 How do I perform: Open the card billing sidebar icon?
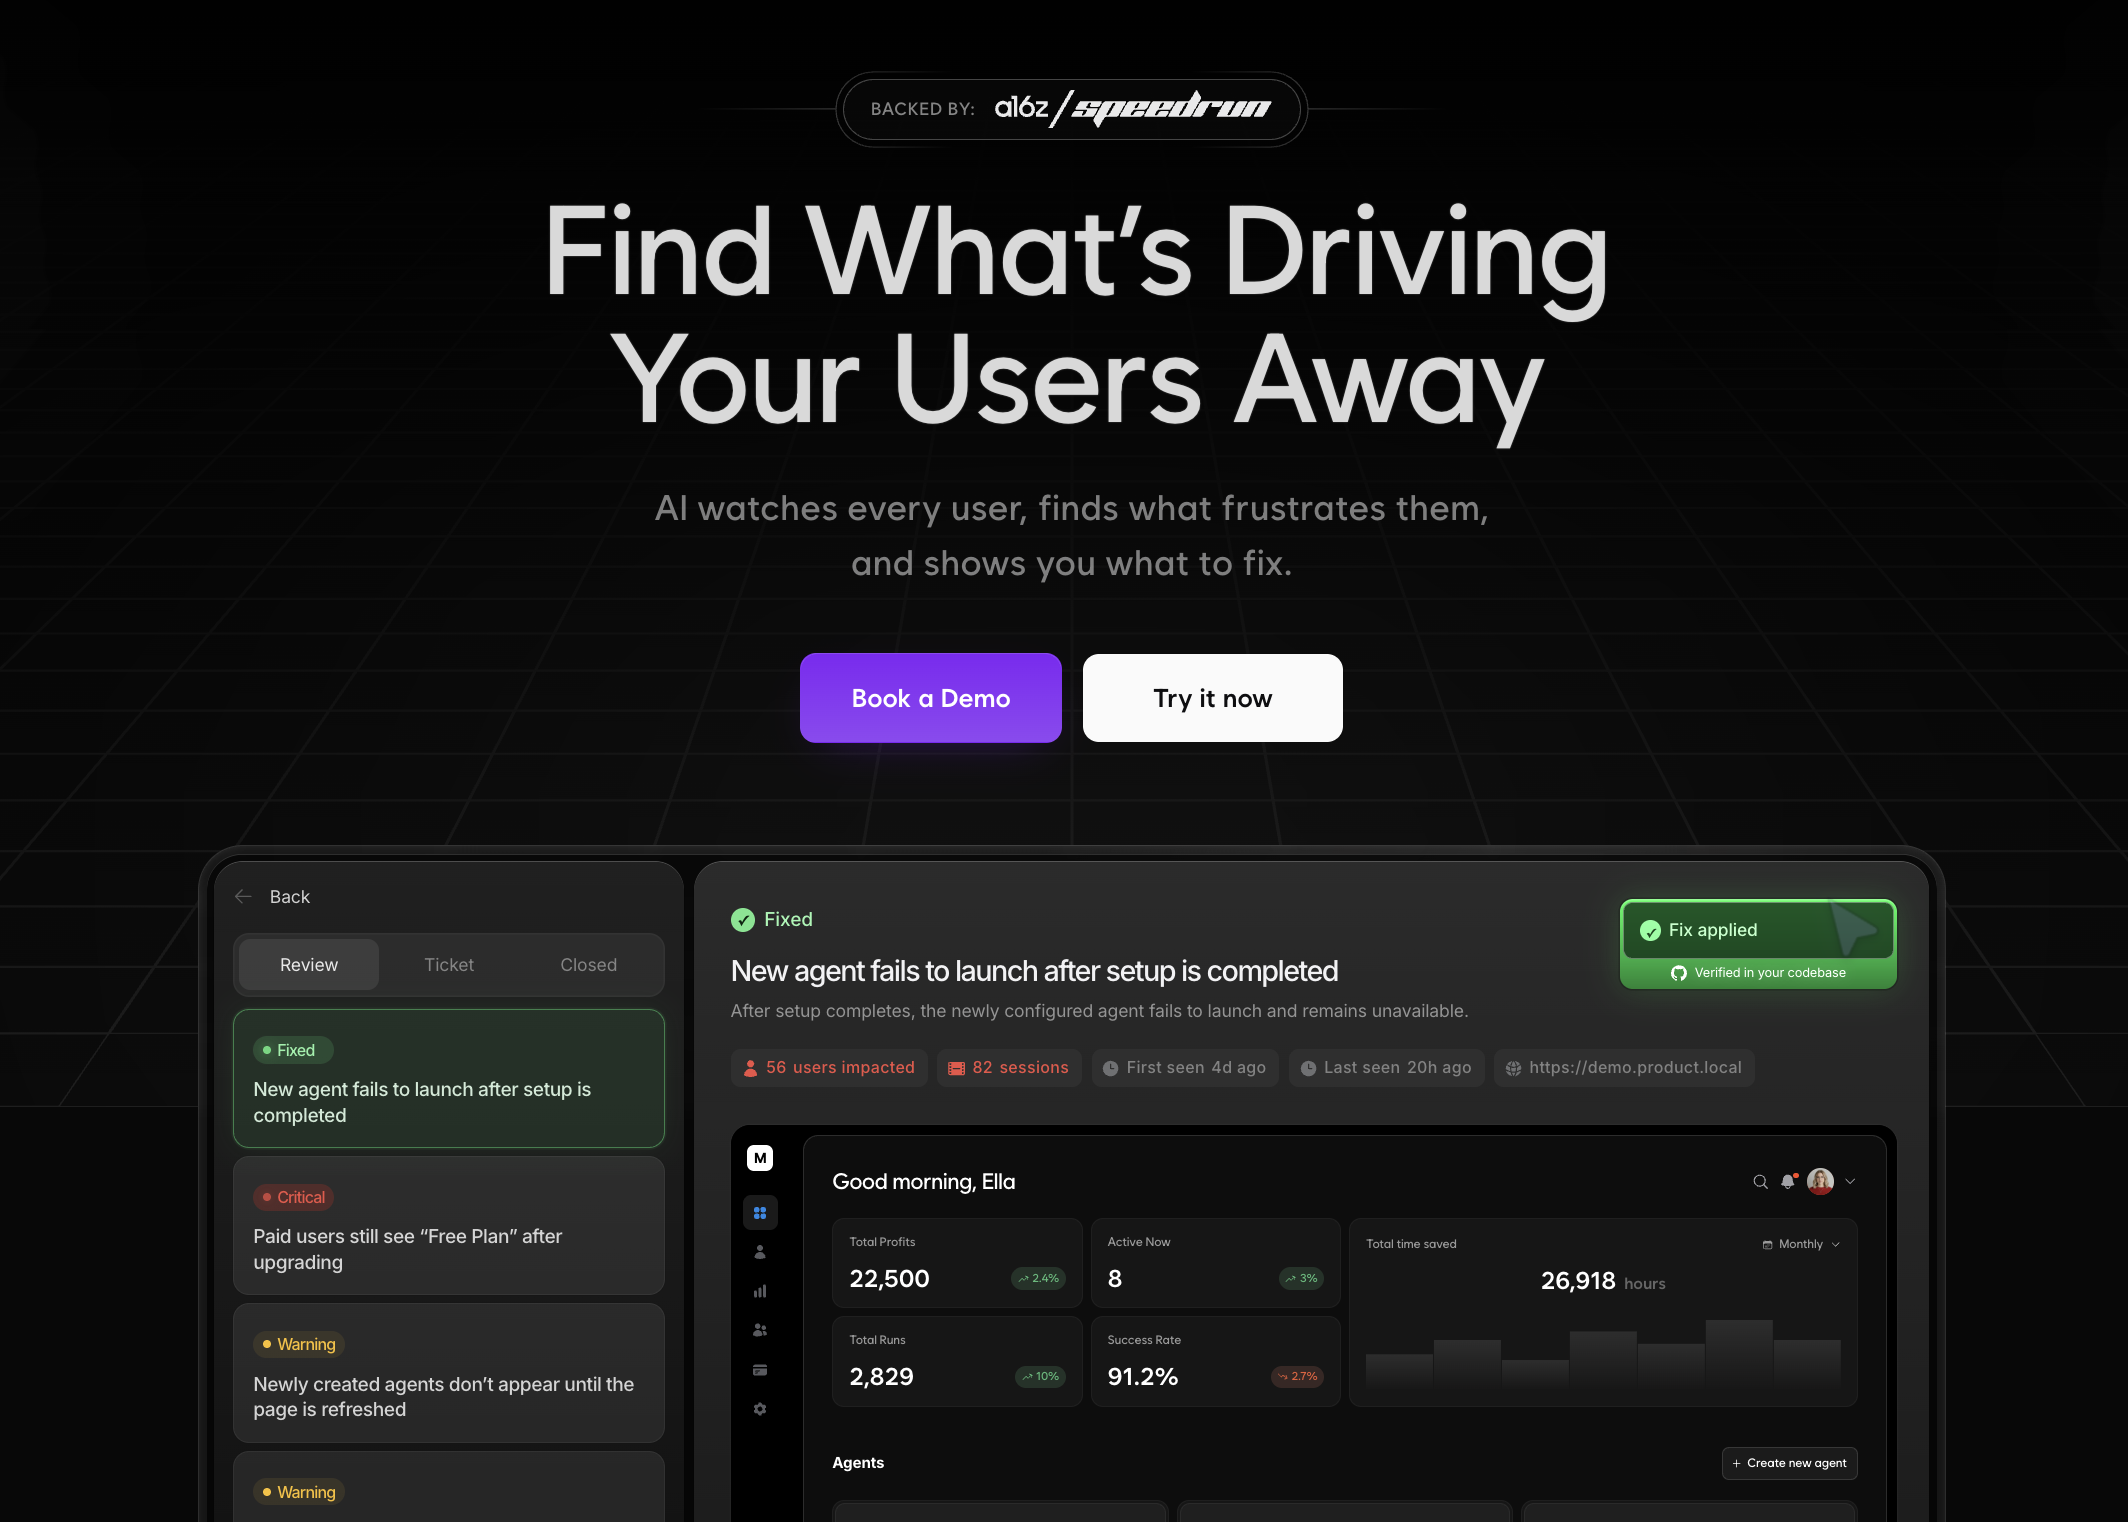[760, 1370]
